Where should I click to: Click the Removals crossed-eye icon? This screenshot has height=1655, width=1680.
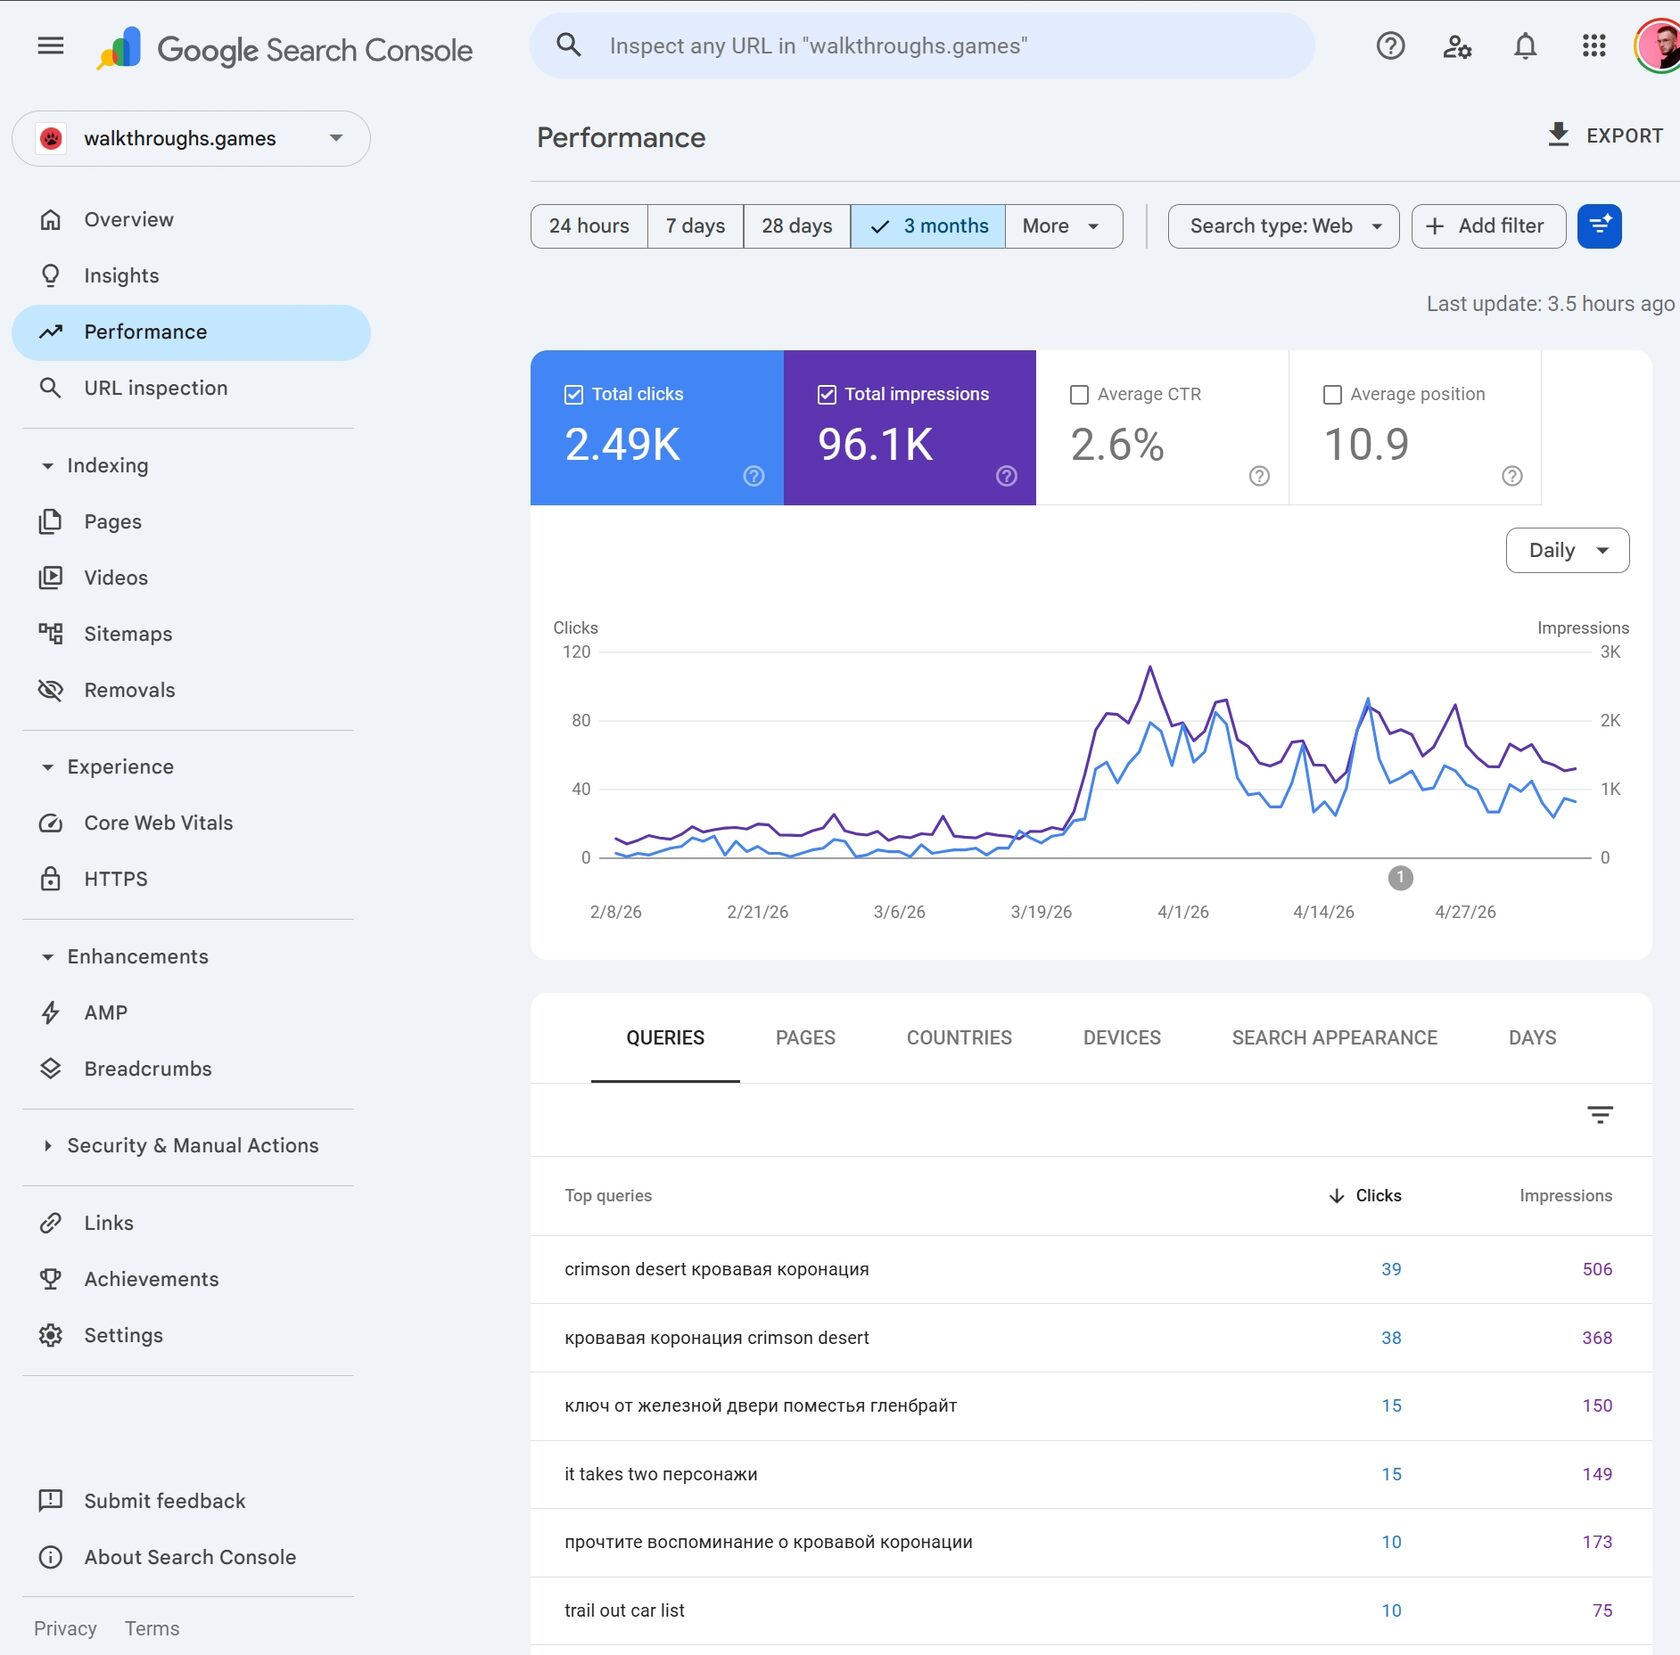pos(50,690)
